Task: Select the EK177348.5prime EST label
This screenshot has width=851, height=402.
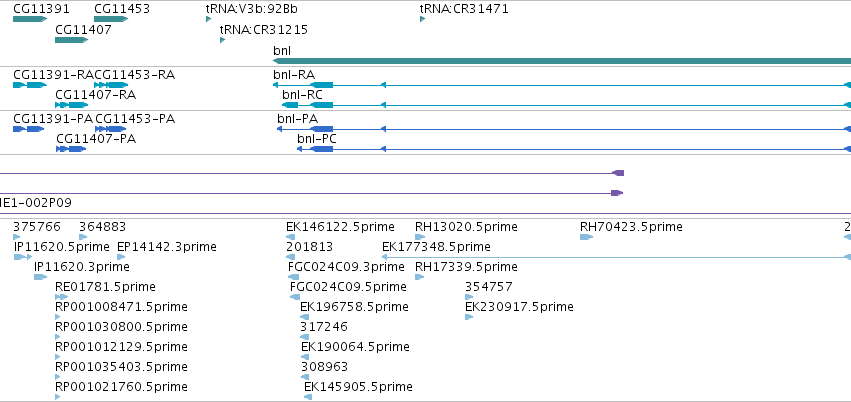Action: (436, 247)
